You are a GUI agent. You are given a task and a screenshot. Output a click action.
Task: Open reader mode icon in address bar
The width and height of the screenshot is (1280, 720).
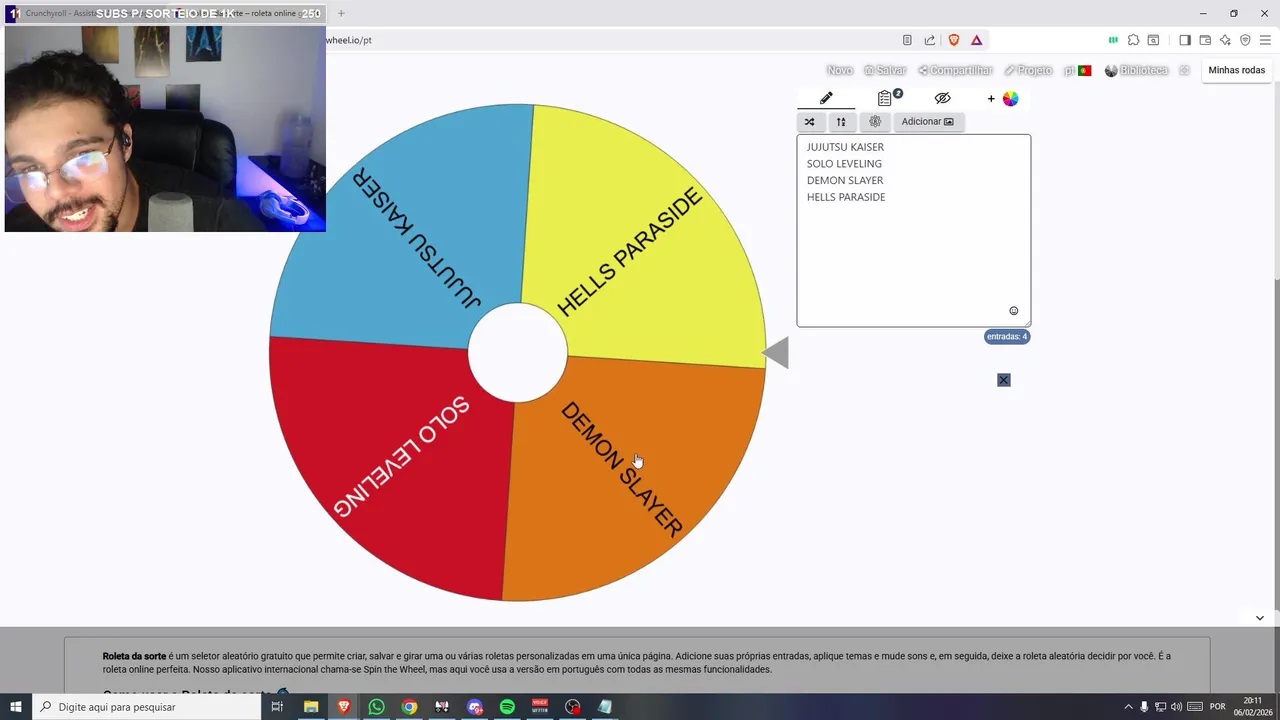pos(907,40)
